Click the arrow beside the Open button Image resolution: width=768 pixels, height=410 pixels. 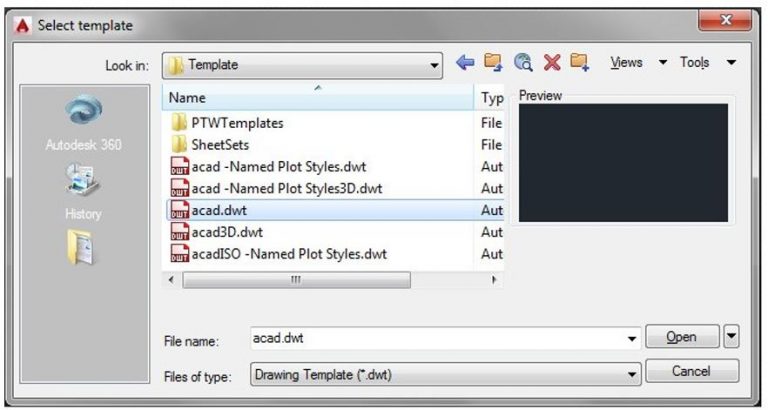pos(732,337)
